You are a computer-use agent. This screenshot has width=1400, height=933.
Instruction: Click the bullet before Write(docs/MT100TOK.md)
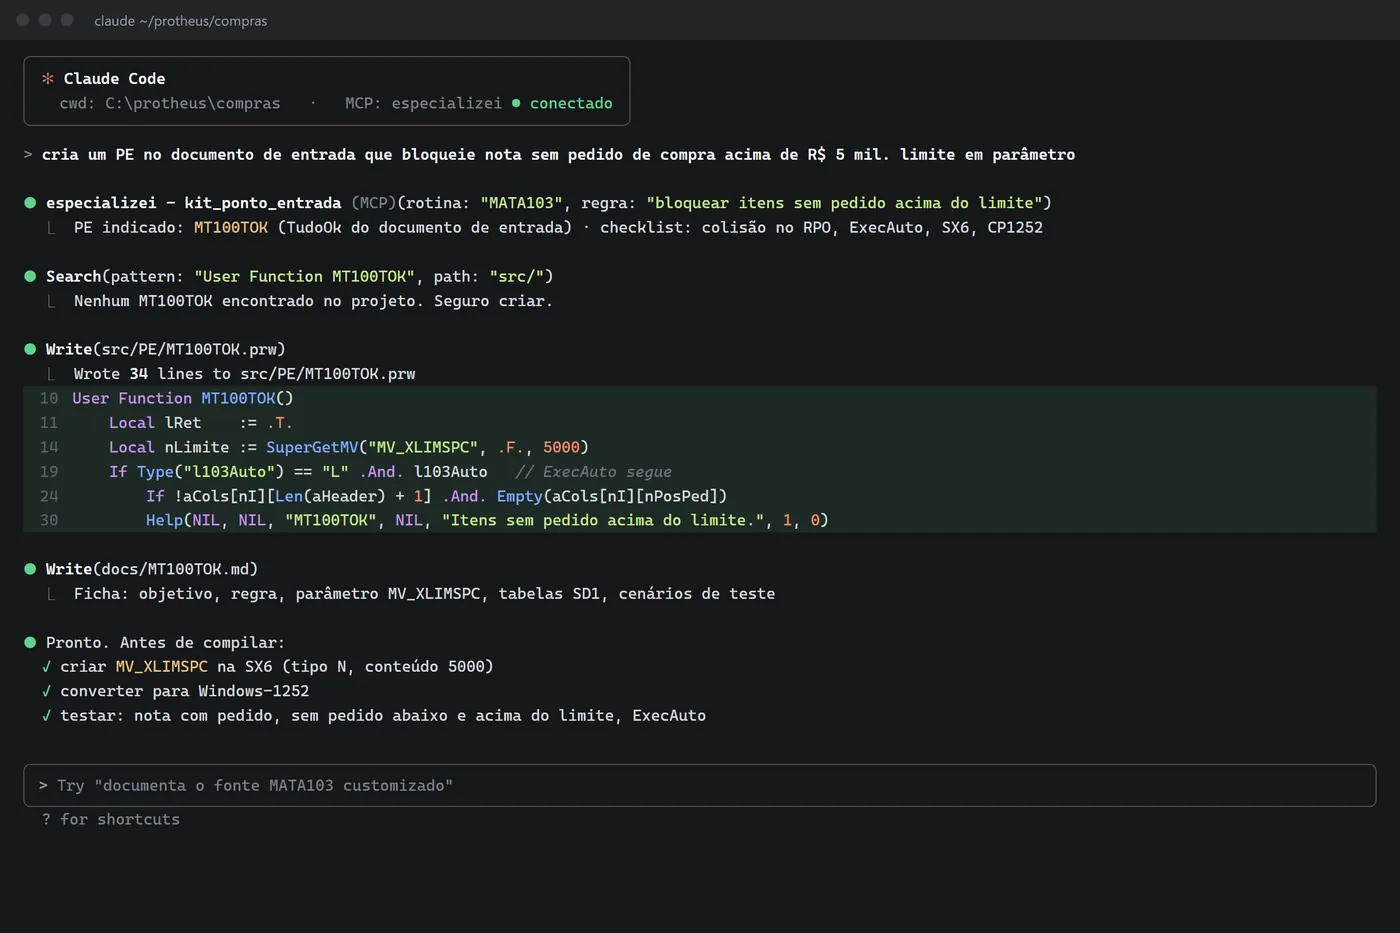[x=30, y=569]
